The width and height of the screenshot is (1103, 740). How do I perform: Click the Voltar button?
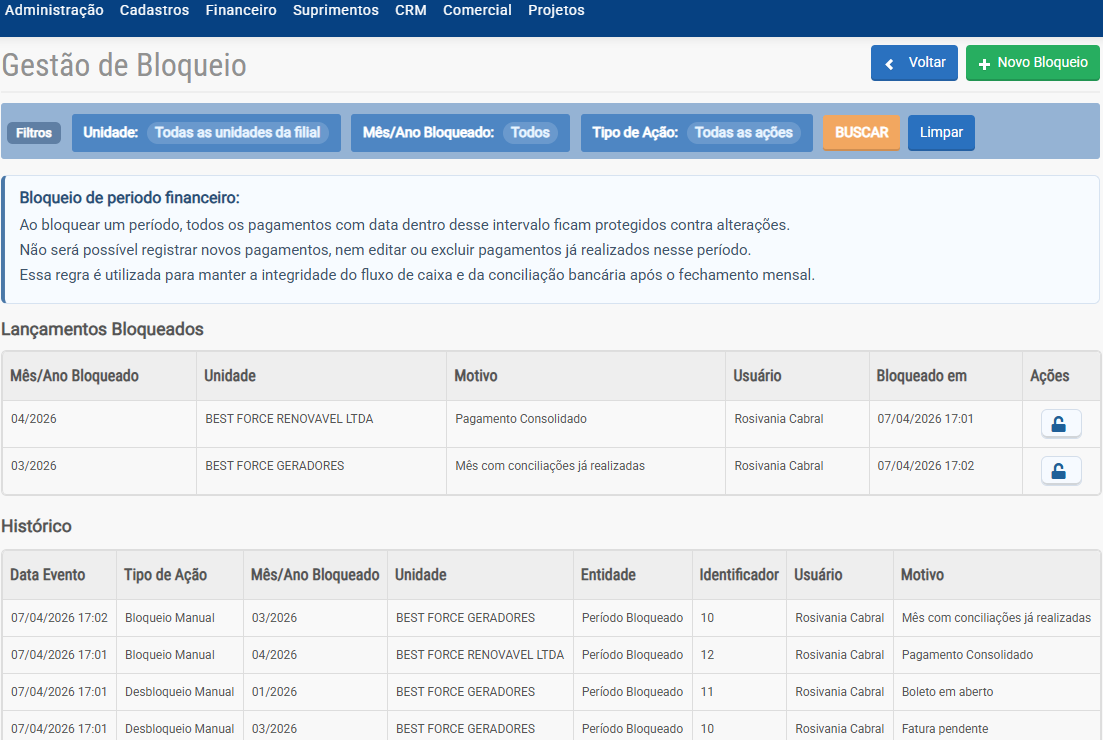pyautogui.click(x=914, y=62)
